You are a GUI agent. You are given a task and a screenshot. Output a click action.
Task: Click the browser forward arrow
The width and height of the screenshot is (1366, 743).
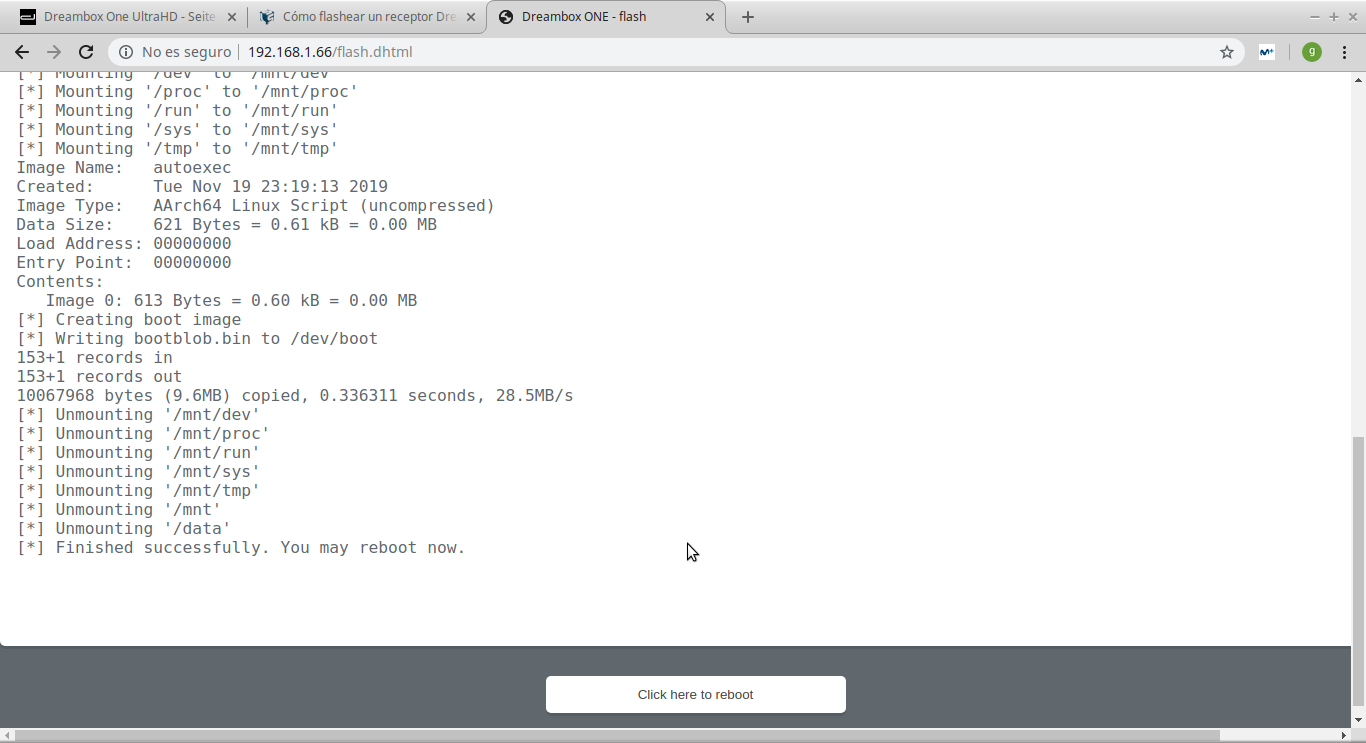click(x=54, y=52)
